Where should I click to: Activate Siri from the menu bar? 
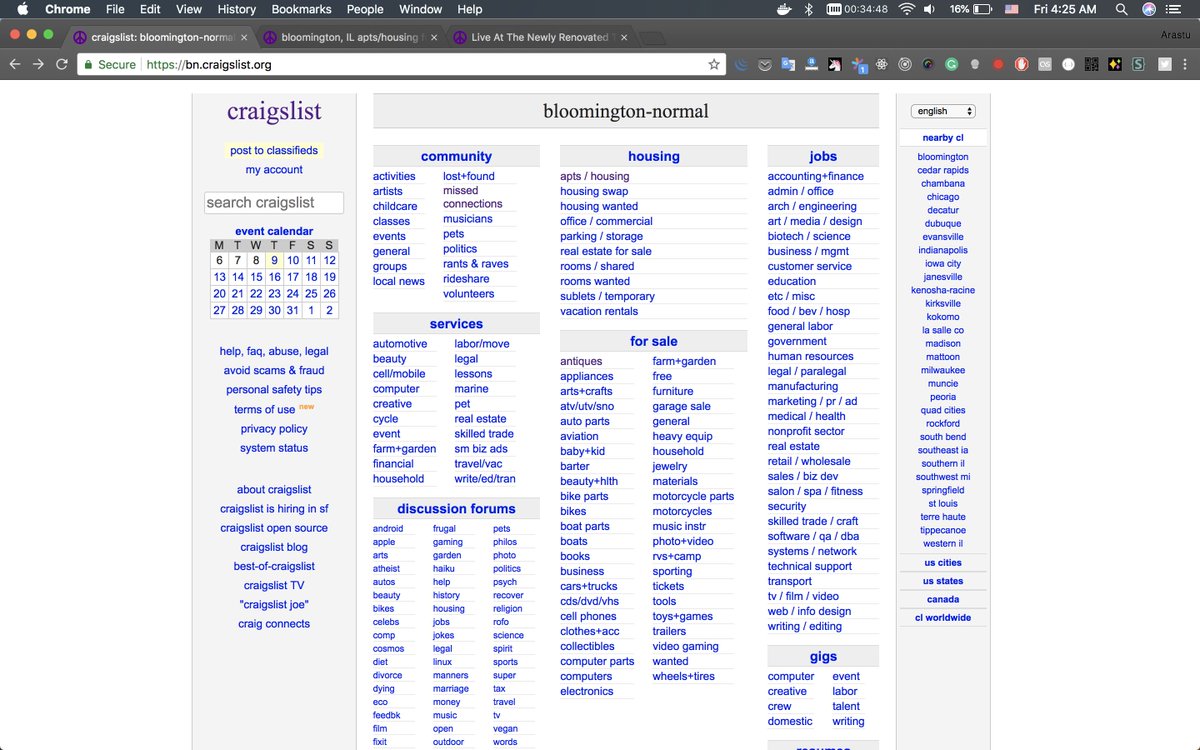(x=1149, y=9)
